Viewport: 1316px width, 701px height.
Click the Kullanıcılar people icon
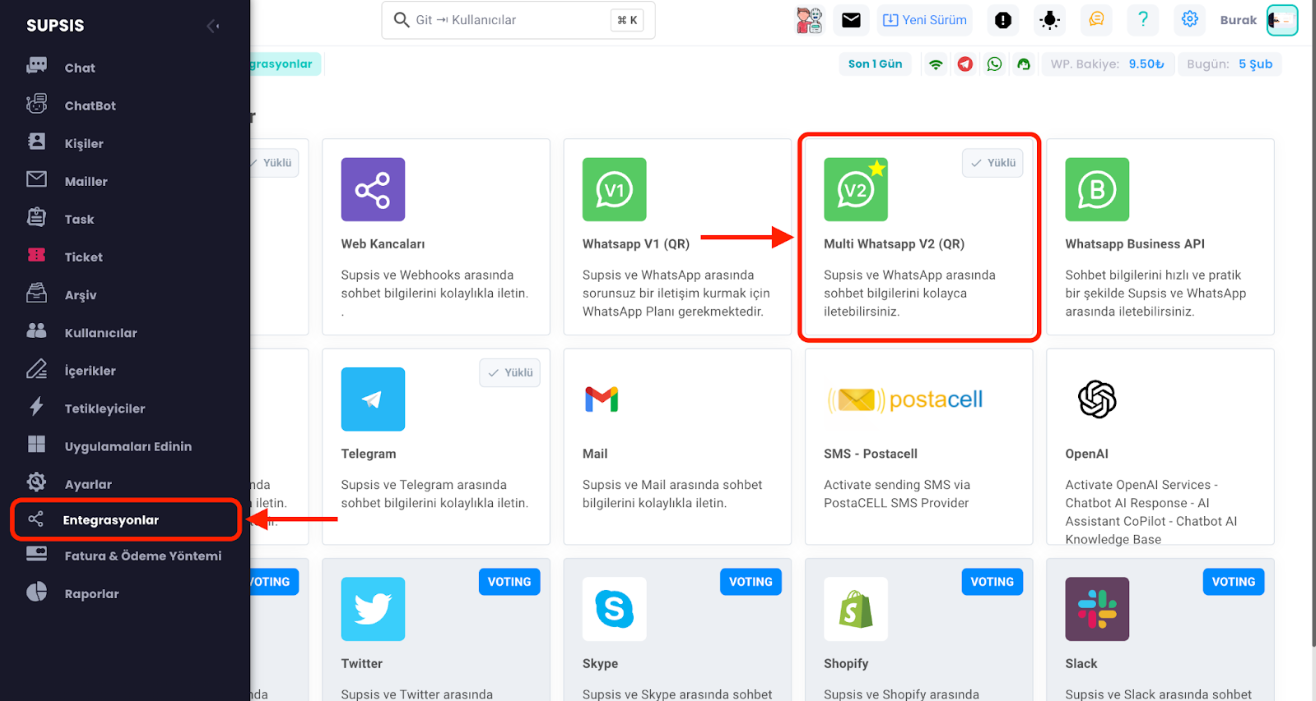tap(37, 331)
